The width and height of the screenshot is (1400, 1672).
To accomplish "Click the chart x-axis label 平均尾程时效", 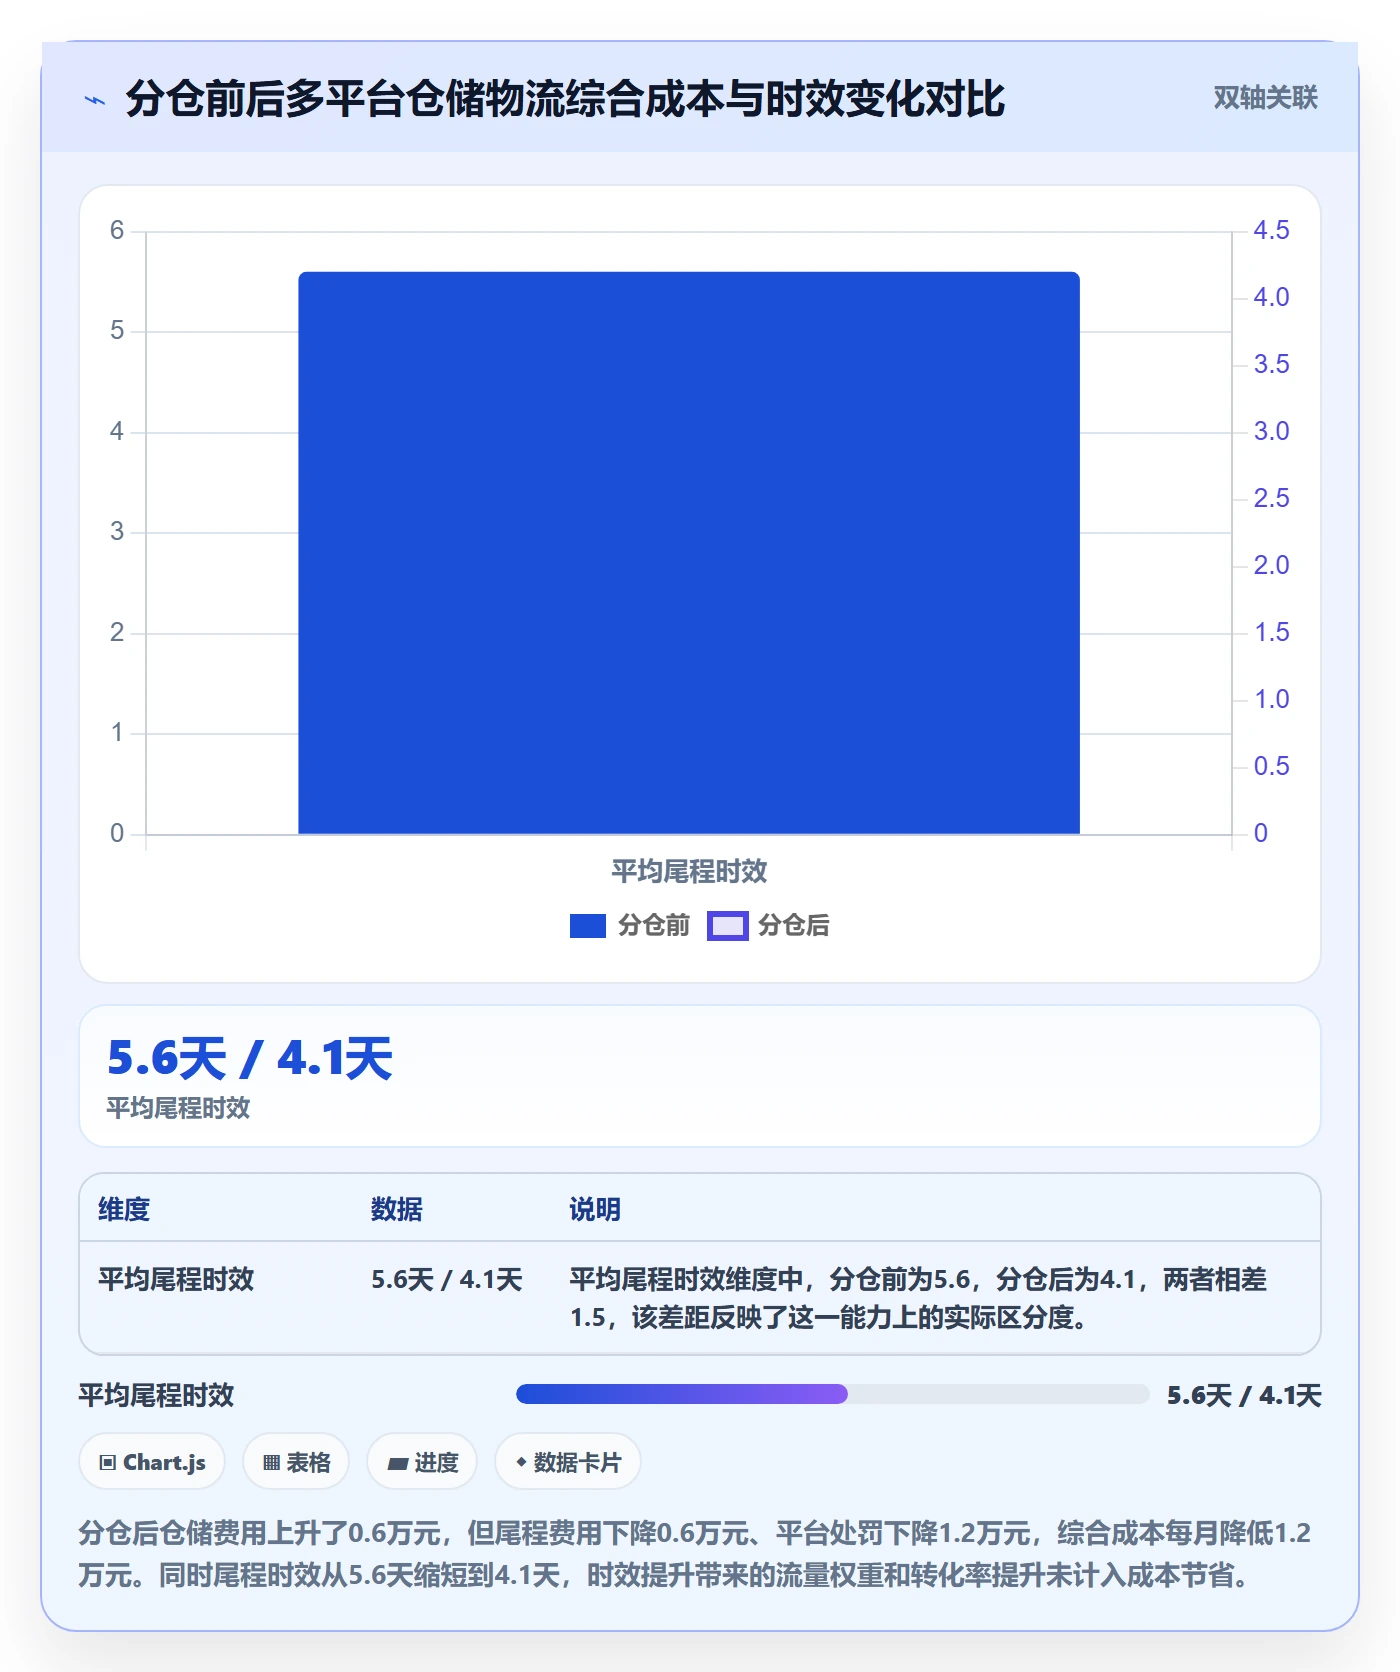I will pos(689,871).
